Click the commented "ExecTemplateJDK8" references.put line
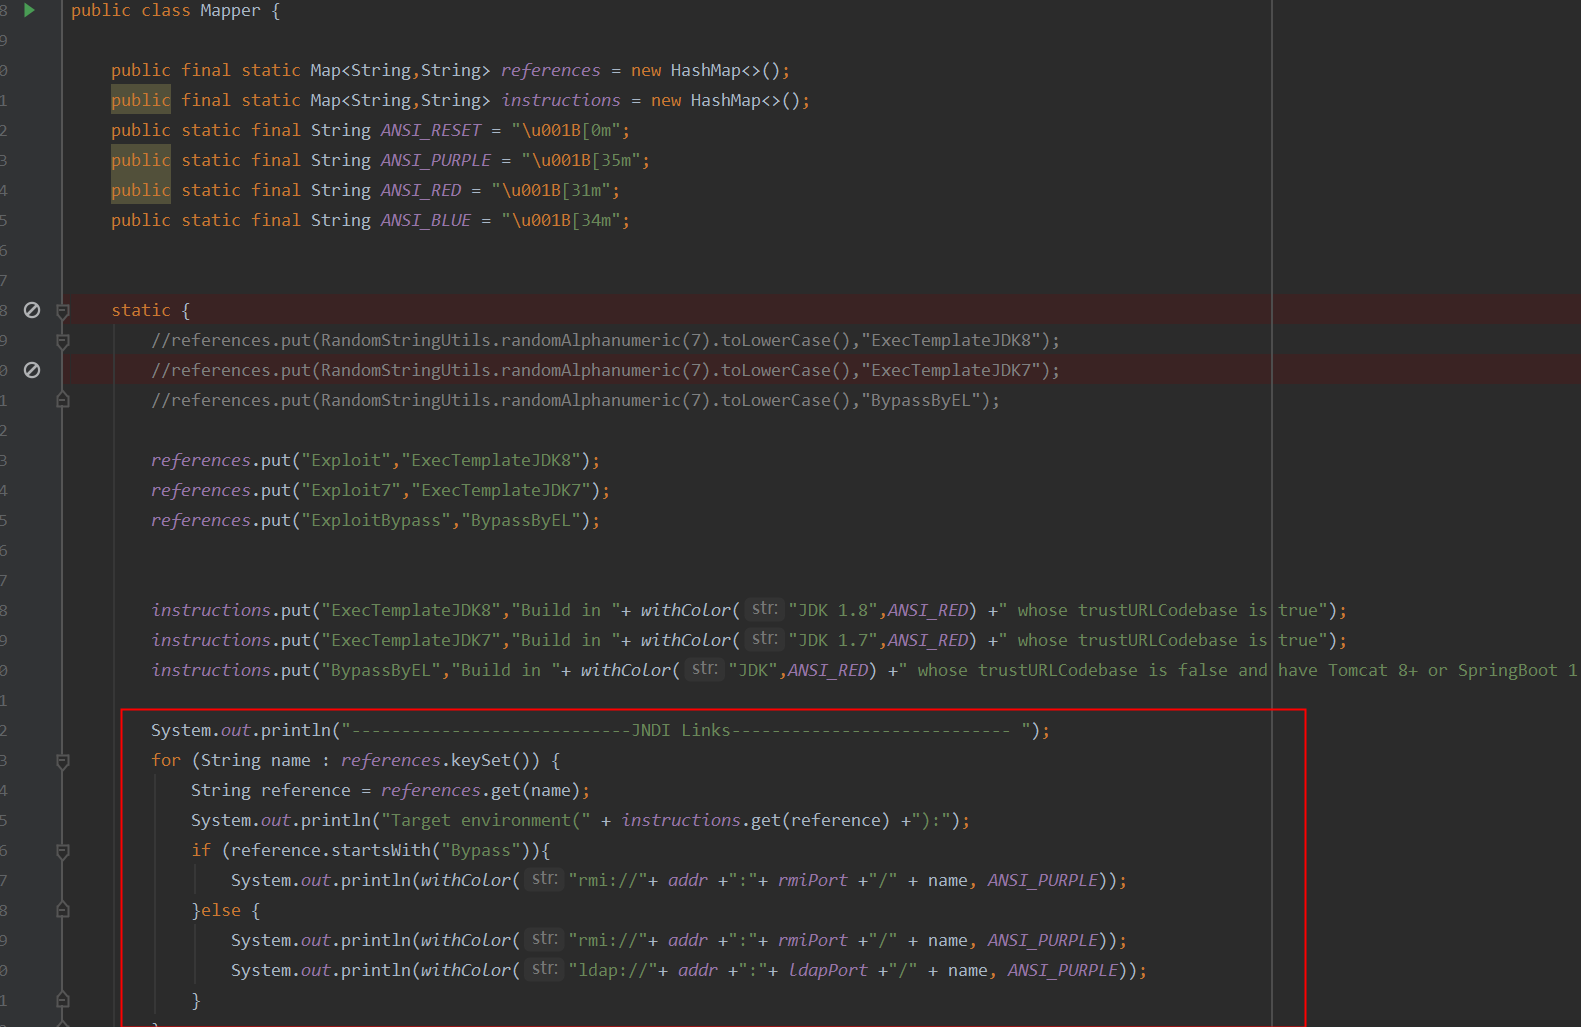Viewport: 1581px width, 1027px height. pyautogui.click(x=605, y=341)
